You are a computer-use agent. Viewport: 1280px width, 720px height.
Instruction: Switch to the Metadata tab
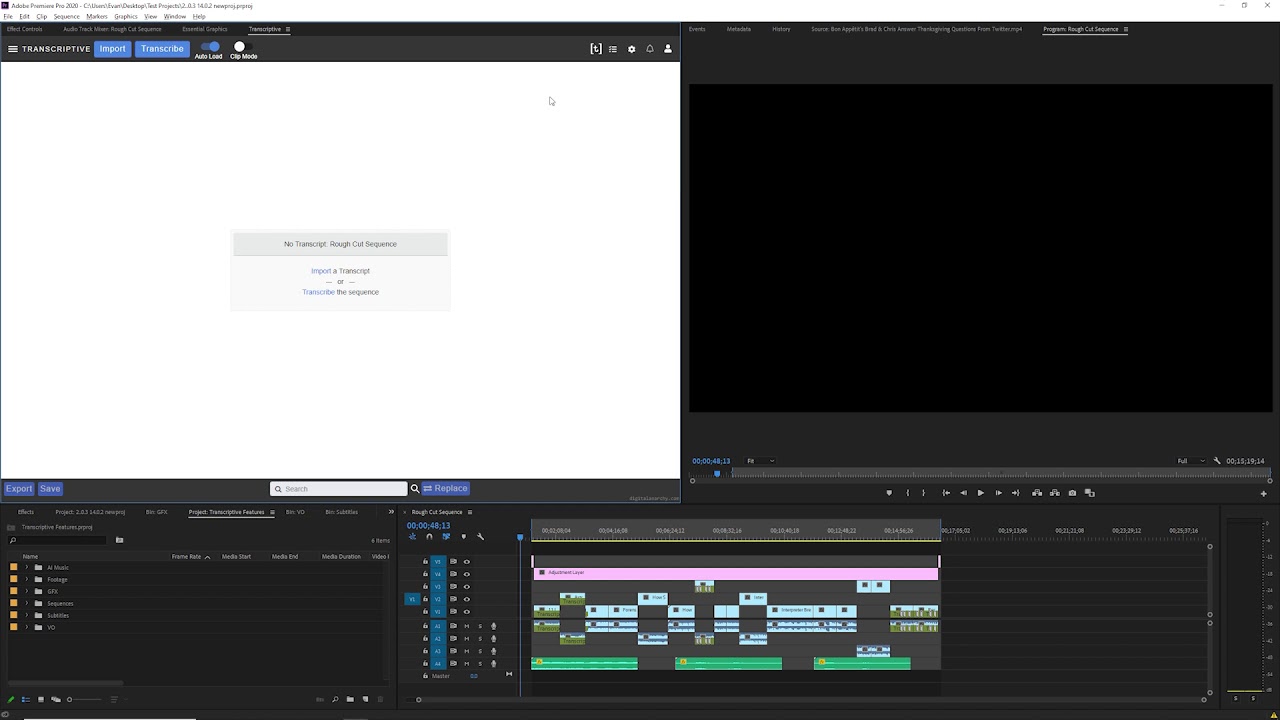point(739,29)
